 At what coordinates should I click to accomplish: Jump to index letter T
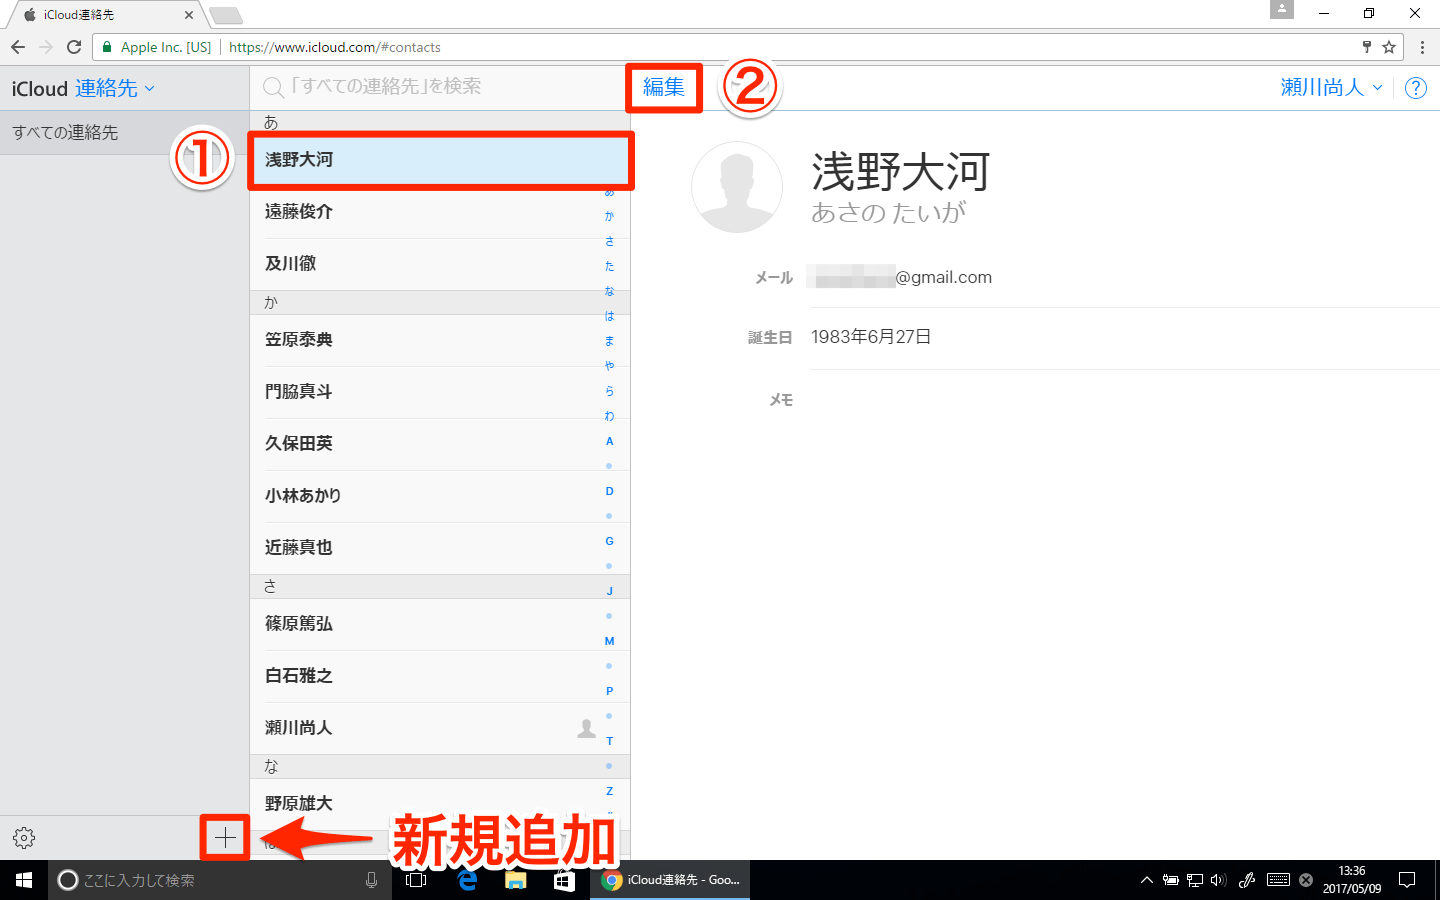tap(609, 741)
